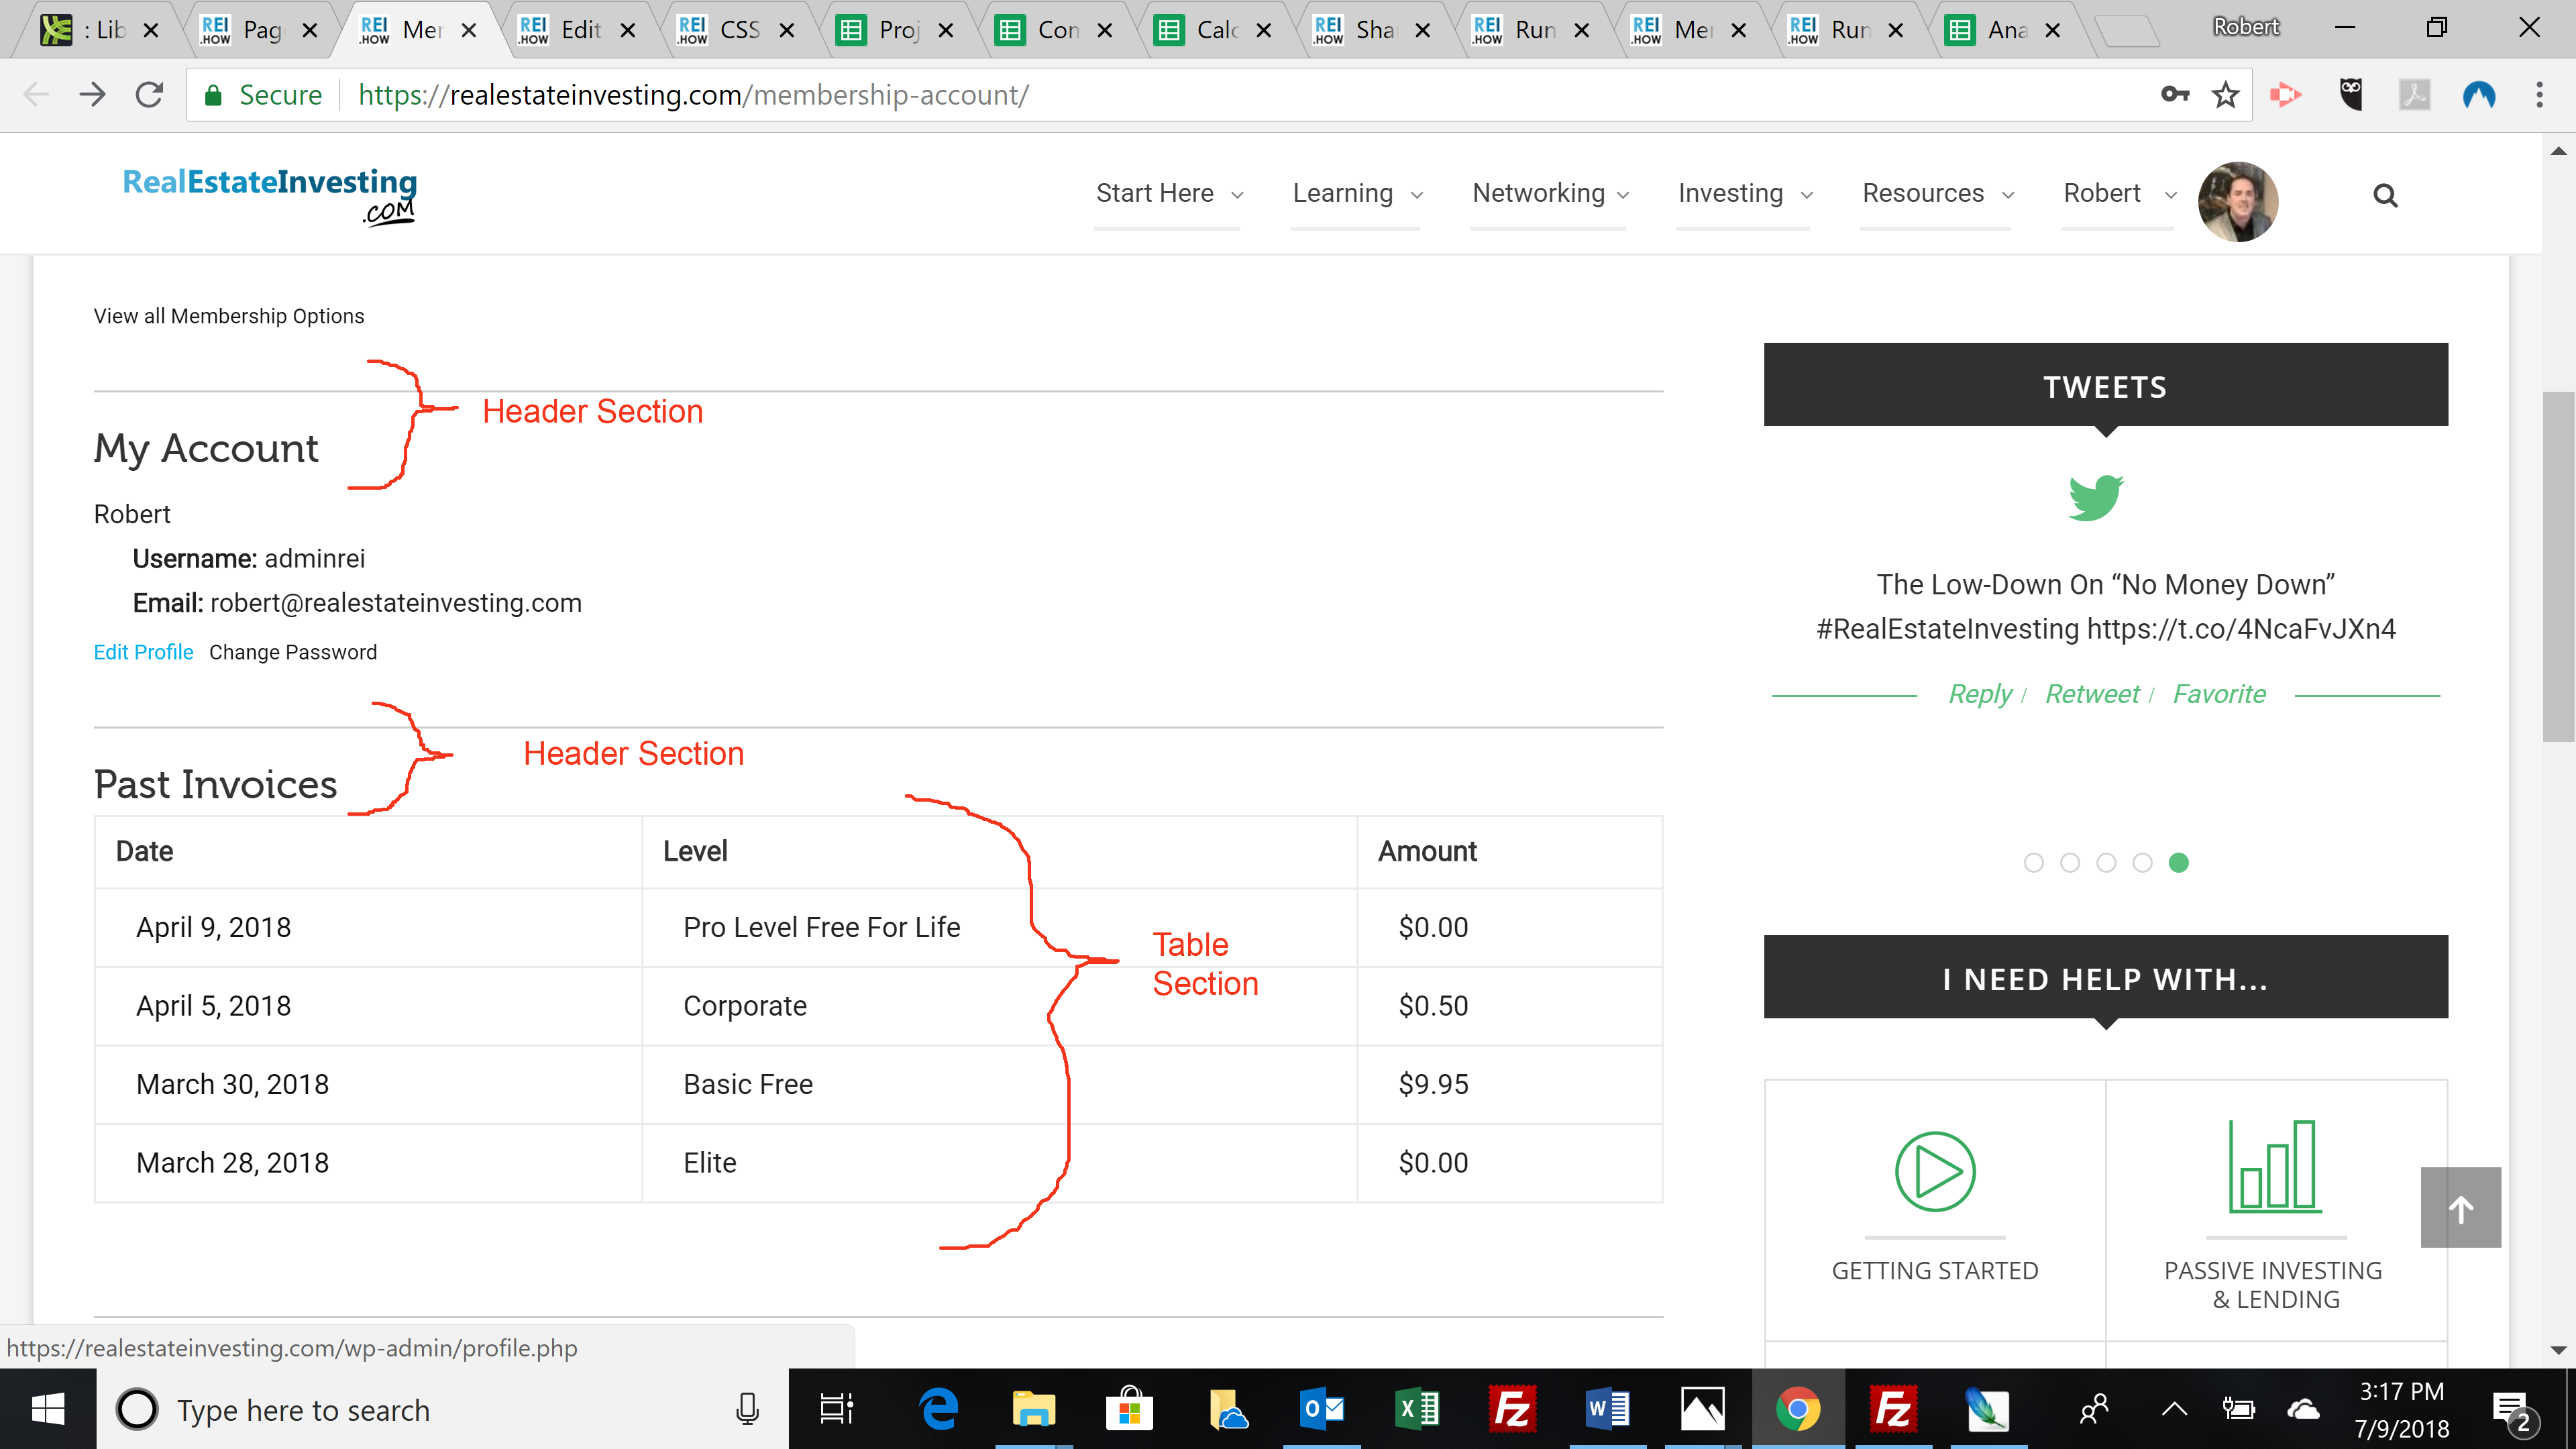
Task: Select the third tweet carousel dot
Action: [x=2106, y=863]
